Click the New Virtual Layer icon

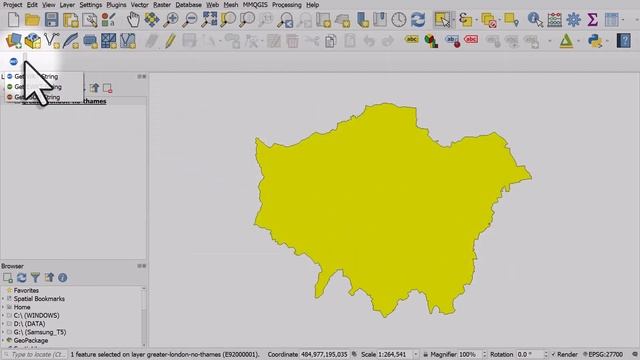[128, 40]
